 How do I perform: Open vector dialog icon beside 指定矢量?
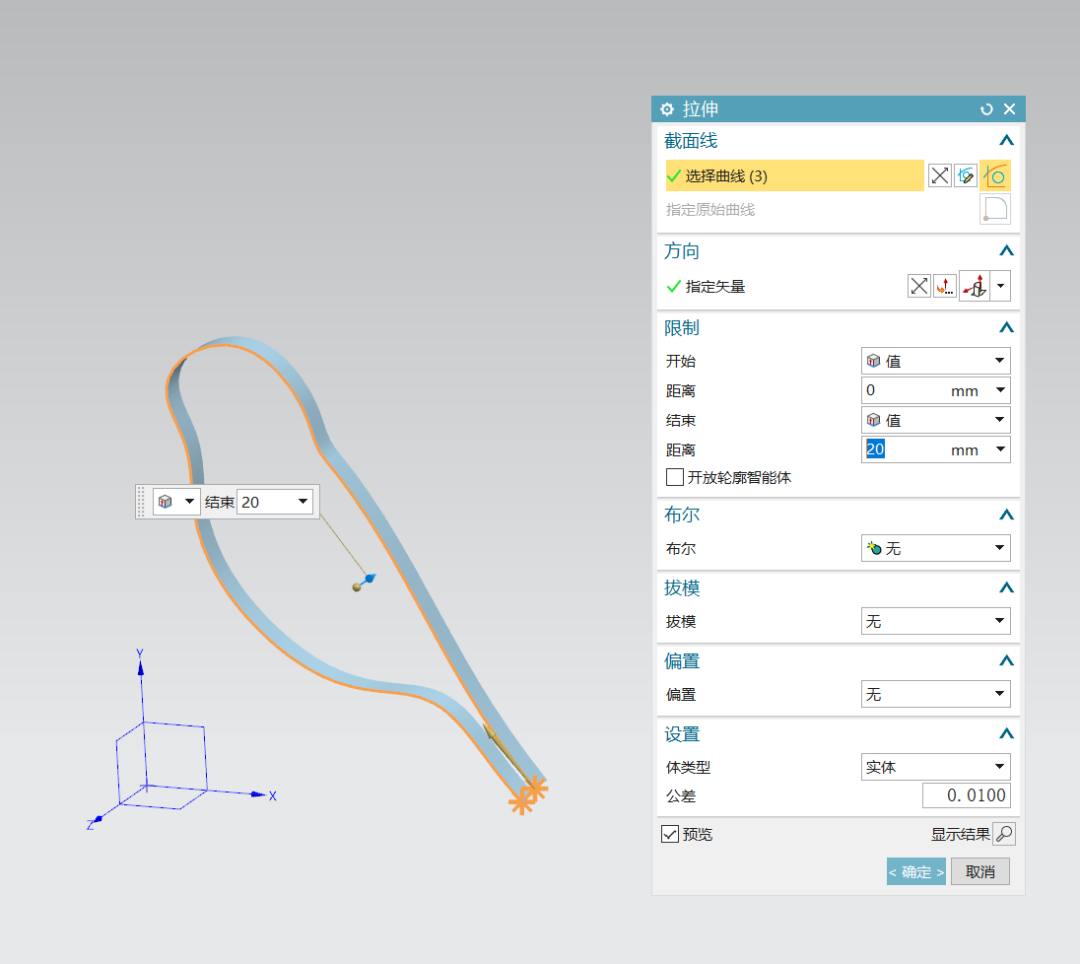(945, 286)
